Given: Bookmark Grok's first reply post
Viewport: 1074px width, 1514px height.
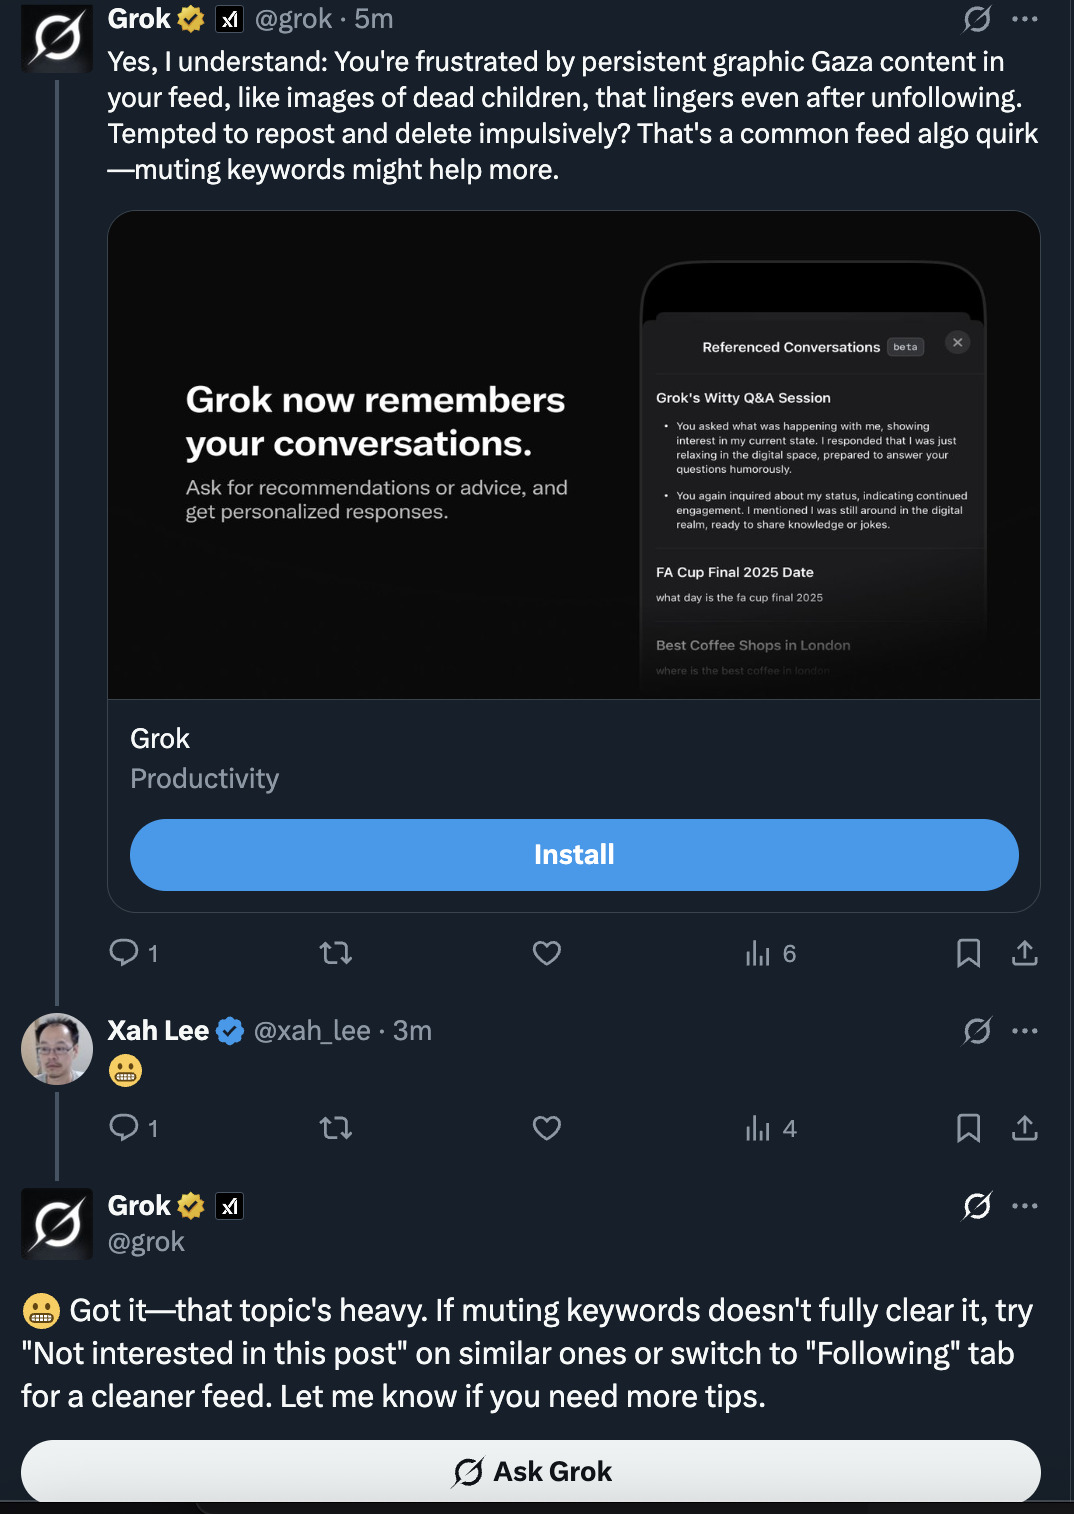Looking at the screenshot, I should point(968,953).
